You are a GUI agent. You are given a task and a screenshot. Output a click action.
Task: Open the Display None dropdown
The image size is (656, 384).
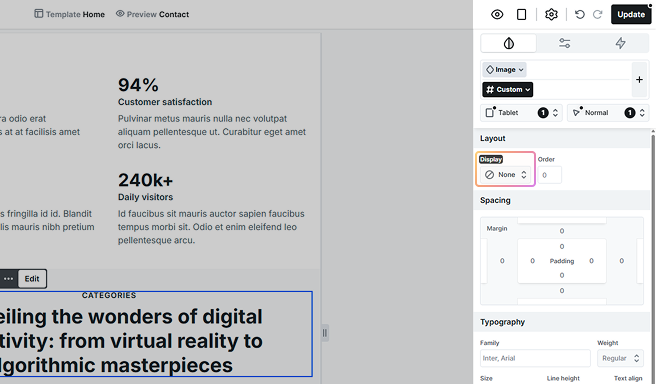[x=505, y=175]
